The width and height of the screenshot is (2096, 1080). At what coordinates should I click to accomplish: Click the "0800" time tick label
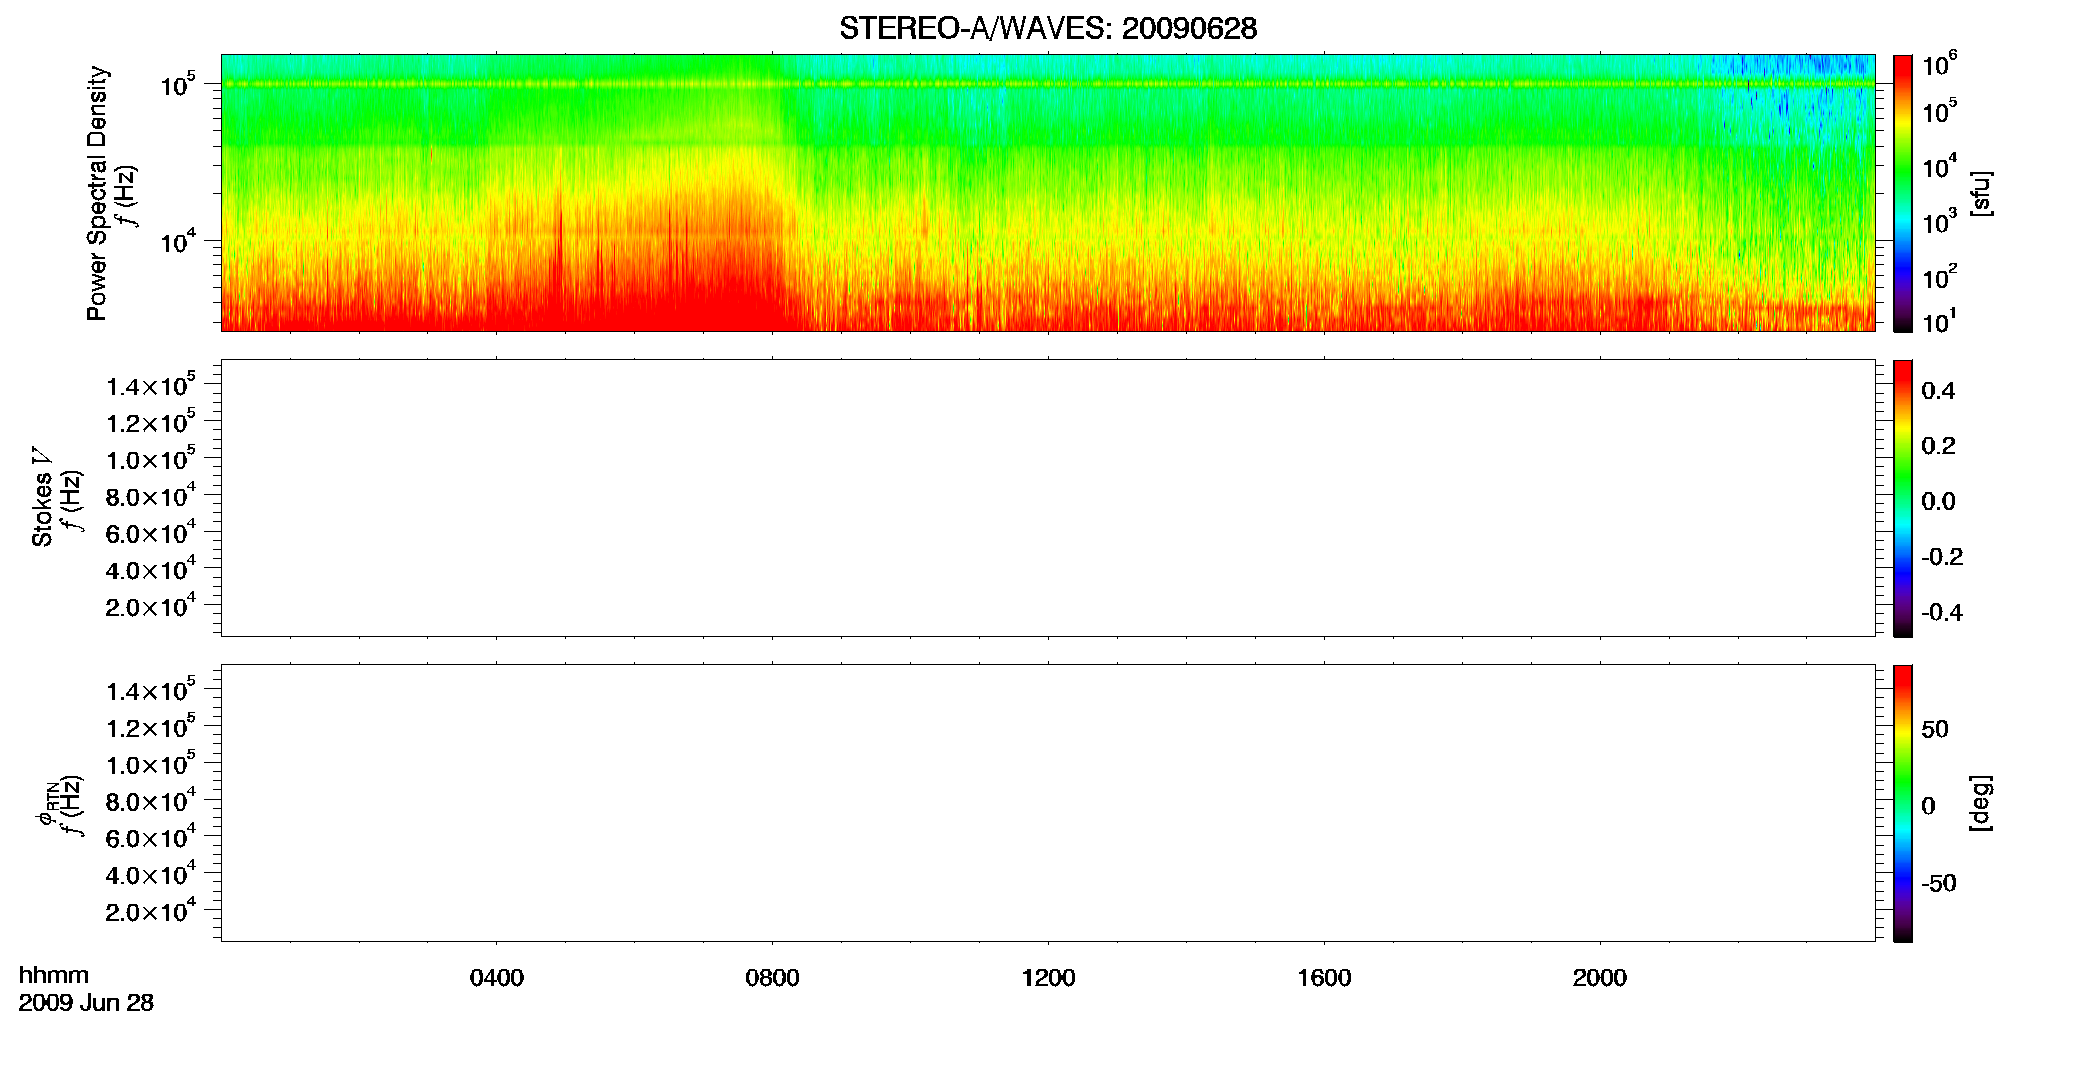coord(772,978)
